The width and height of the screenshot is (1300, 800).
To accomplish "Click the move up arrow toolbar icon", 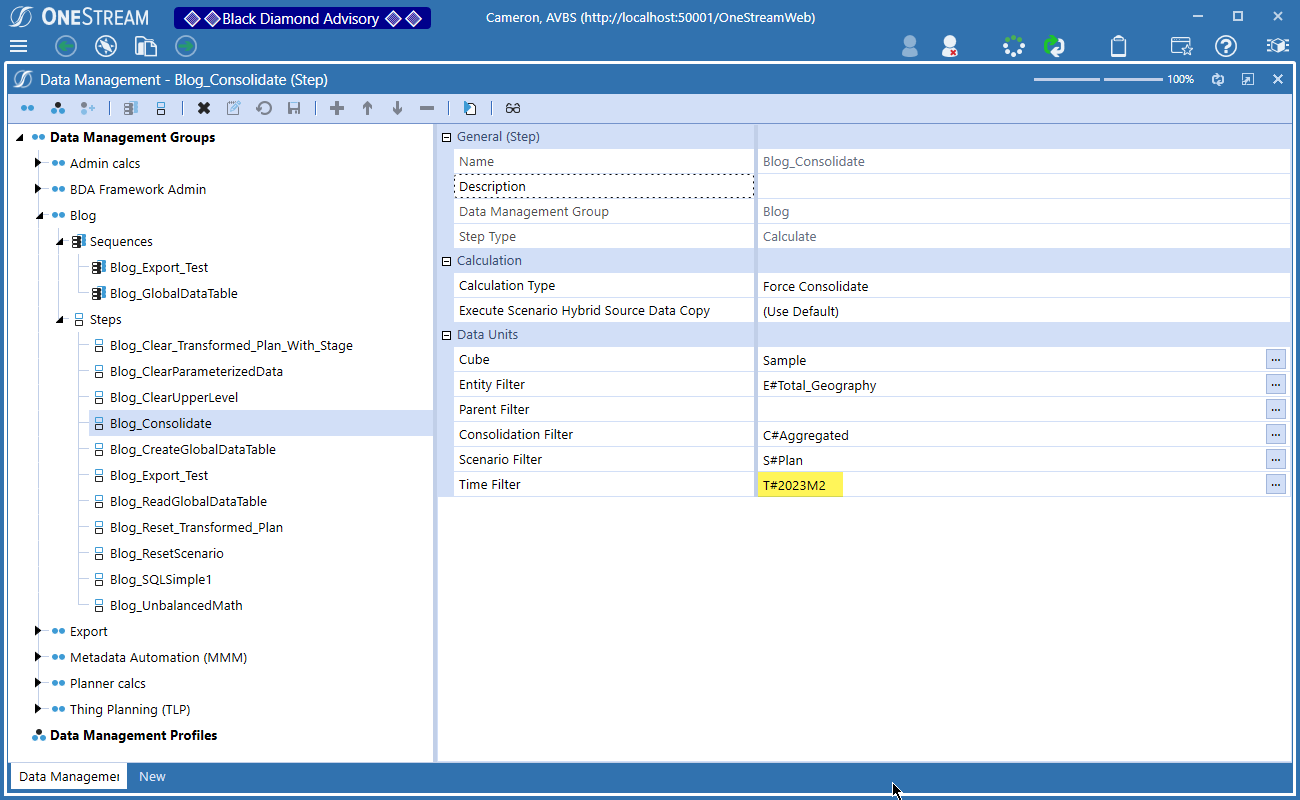I will pos(367,108).
